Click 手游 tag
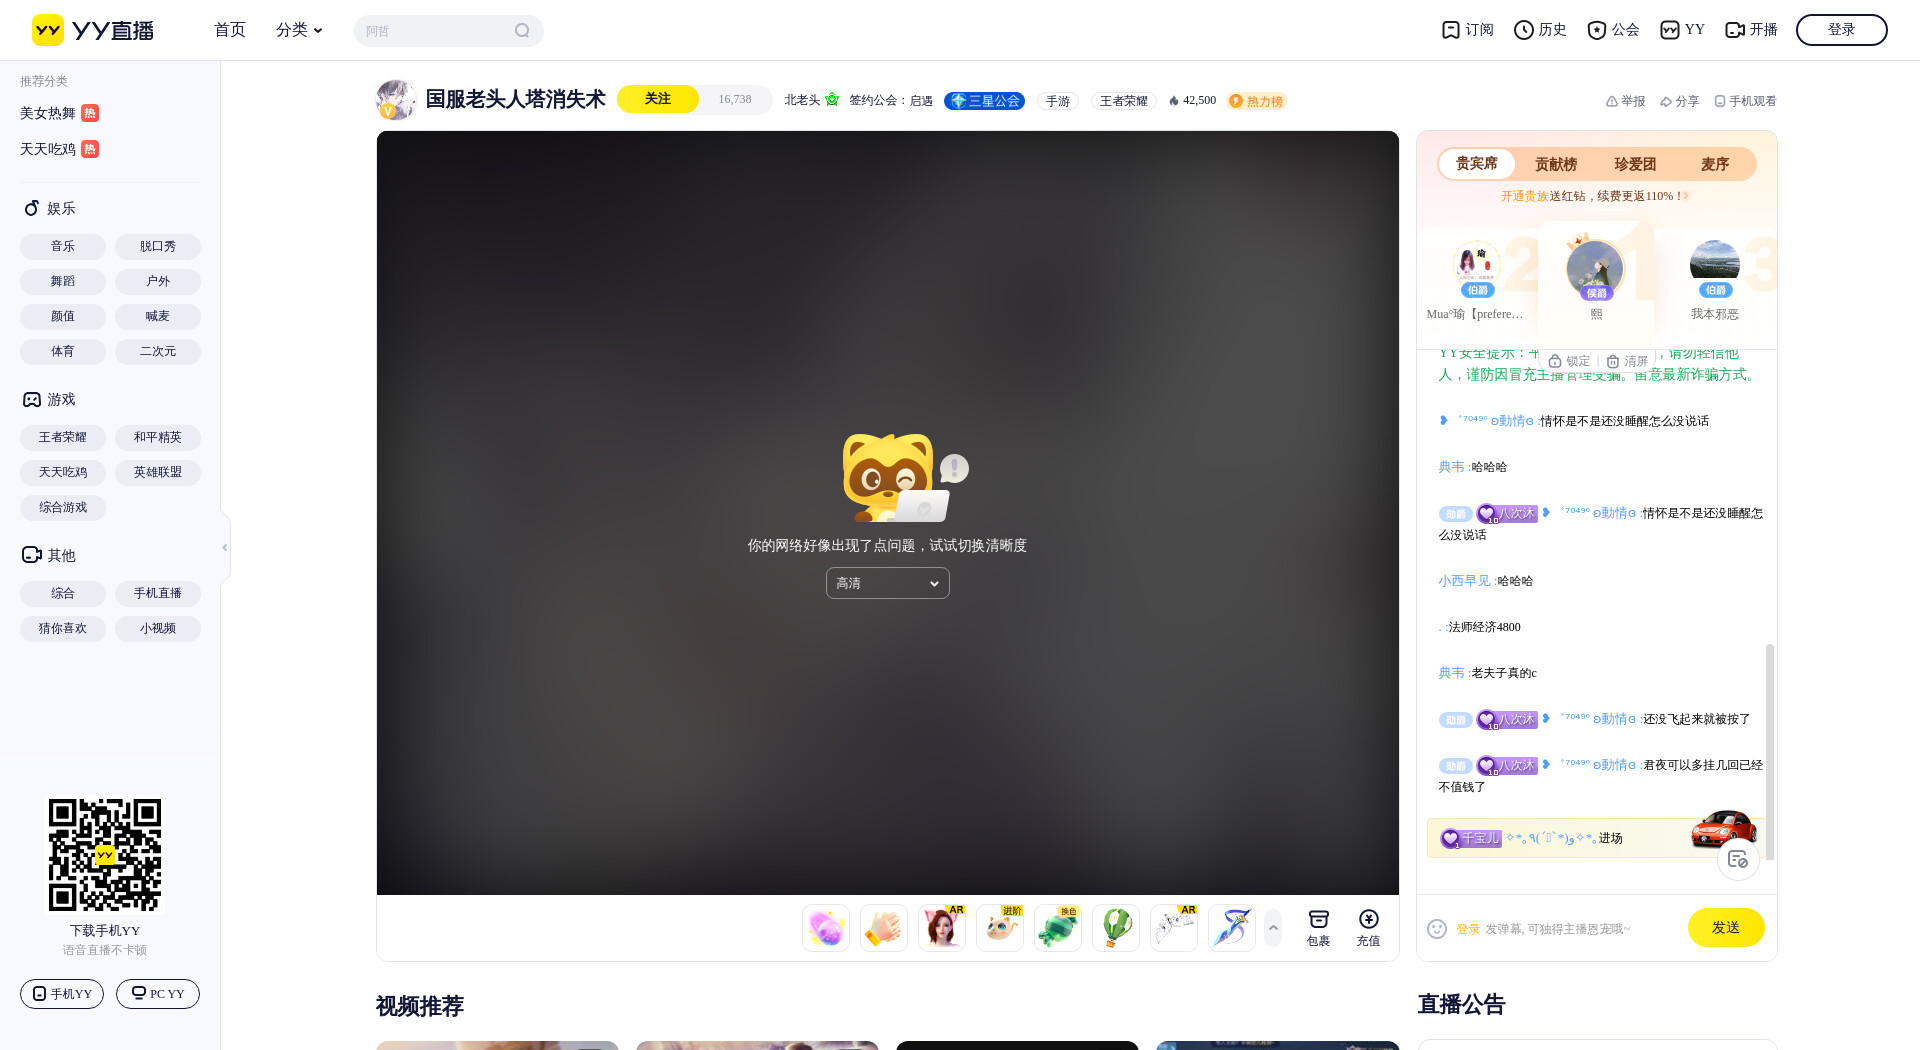 pyautogui.click(x=1058, y=101)
